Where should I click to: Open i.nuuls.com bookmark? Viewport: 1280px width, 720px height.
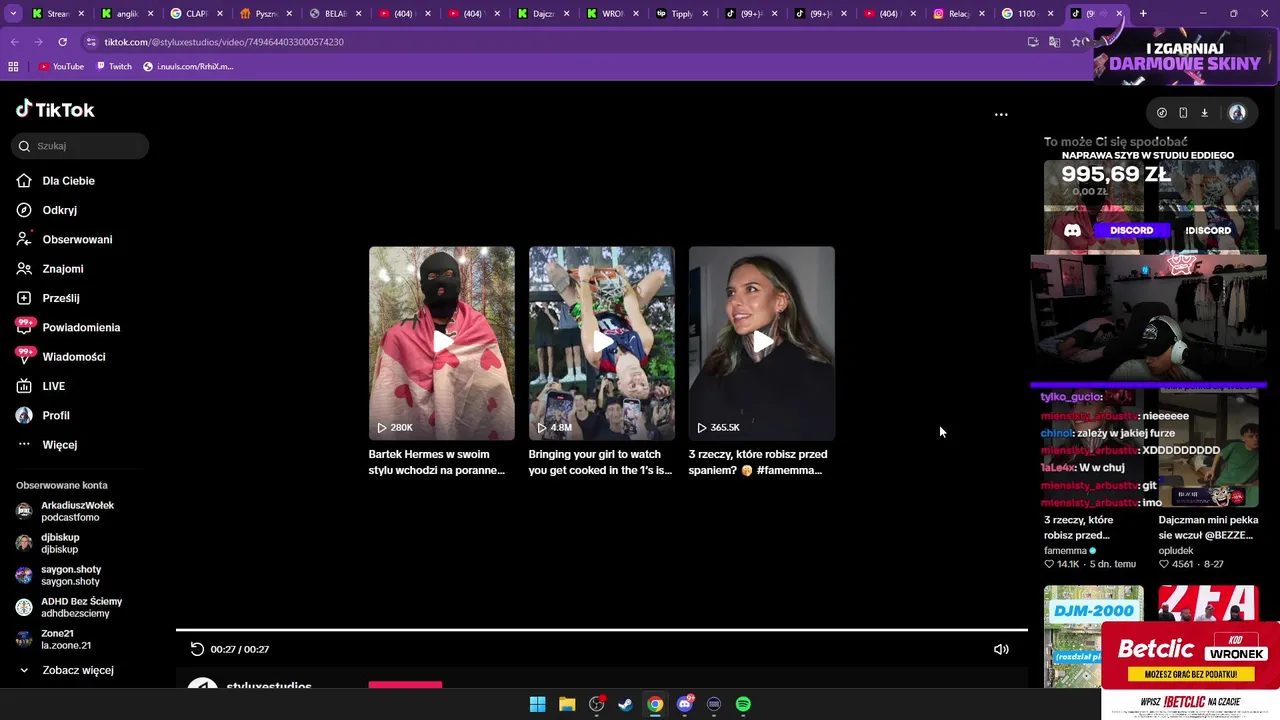tap(188, 66)
